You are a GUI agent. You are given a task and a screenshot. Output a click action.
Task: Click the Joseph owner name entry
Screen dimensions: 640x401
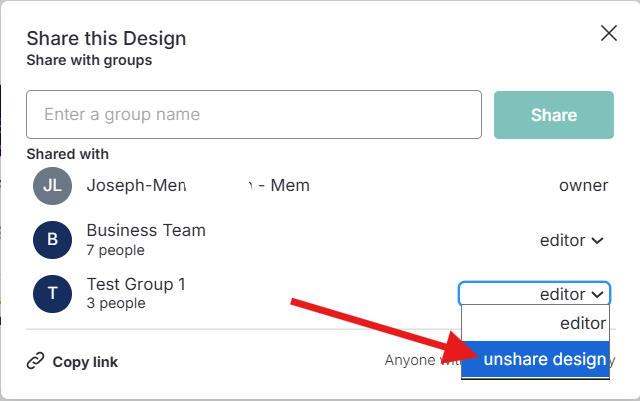[x=198, y=185]
